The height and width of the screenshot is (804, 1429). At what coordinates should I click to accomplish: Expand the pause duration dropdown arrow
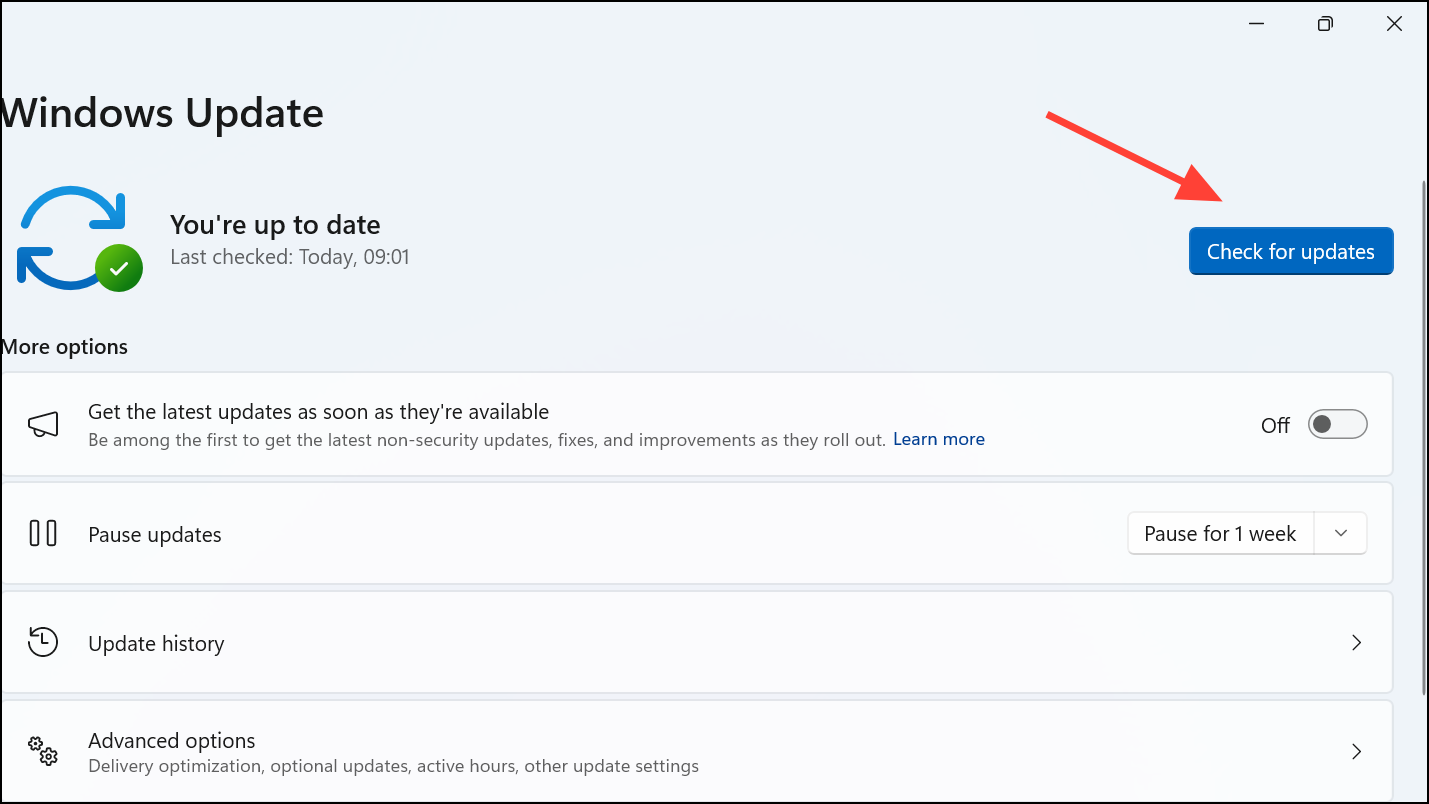pos(1341,534)
